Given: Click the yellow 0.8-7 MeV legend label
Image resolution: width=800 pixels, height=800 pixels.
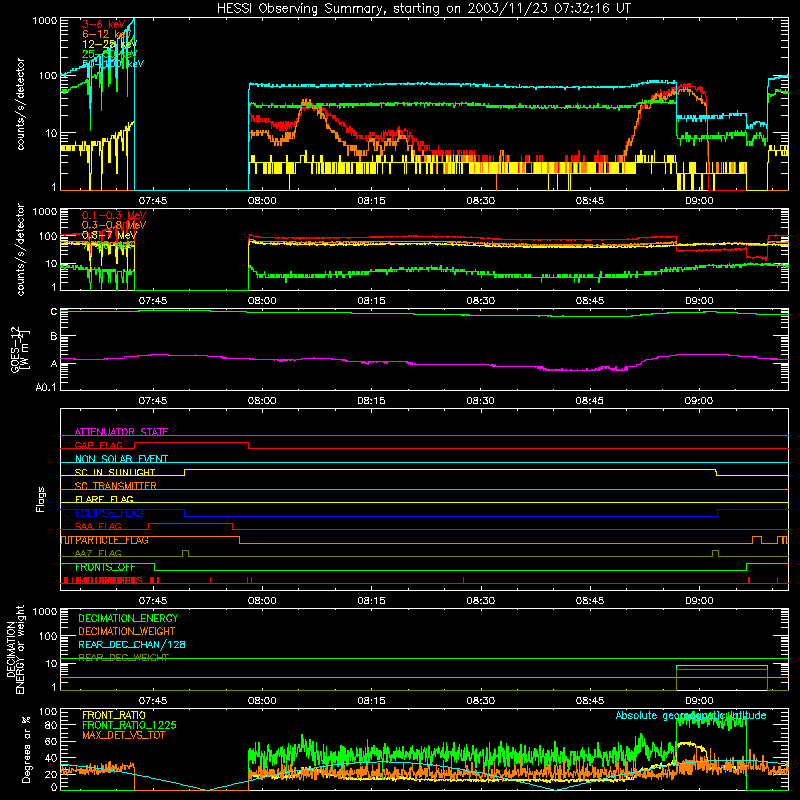Looking at the screenshot, I should [109, 235].
